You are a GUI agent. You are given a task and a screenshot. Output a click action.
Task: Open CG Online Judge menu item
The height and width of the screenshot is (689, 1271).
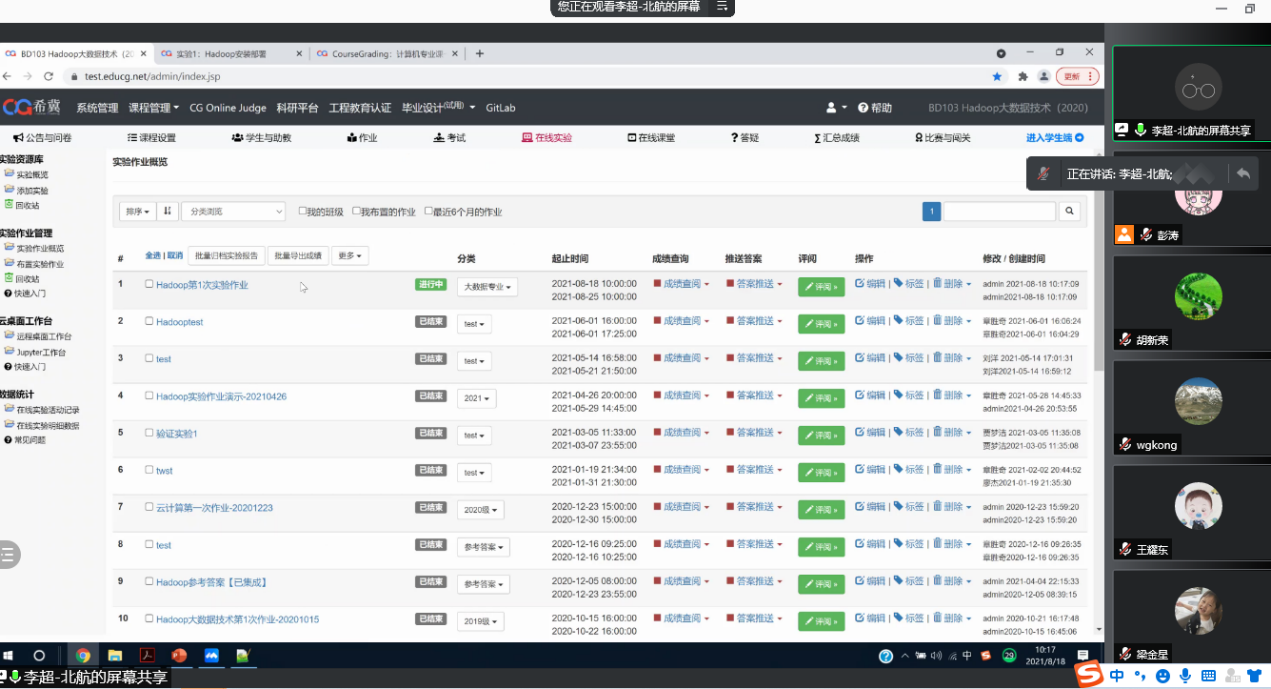tap(228, 108)
